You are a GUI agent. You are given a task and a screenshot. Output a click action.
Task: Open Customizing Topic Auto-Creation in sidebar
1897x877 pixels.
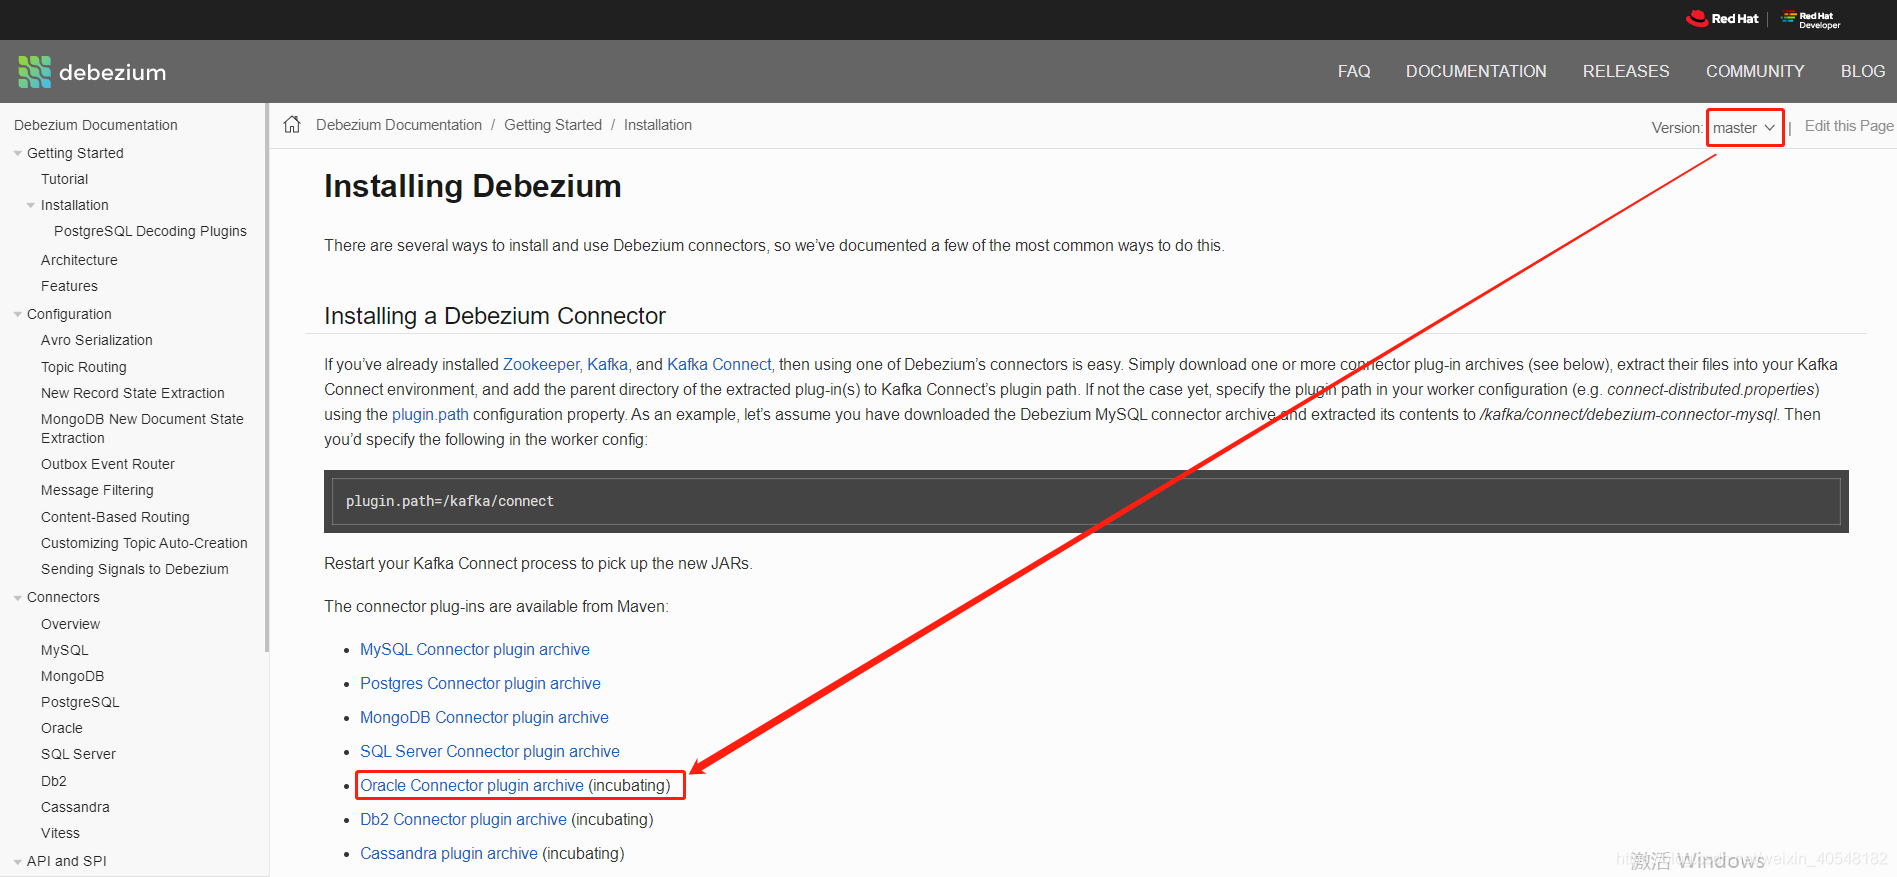pyautogui.click(x=144, y=543)
